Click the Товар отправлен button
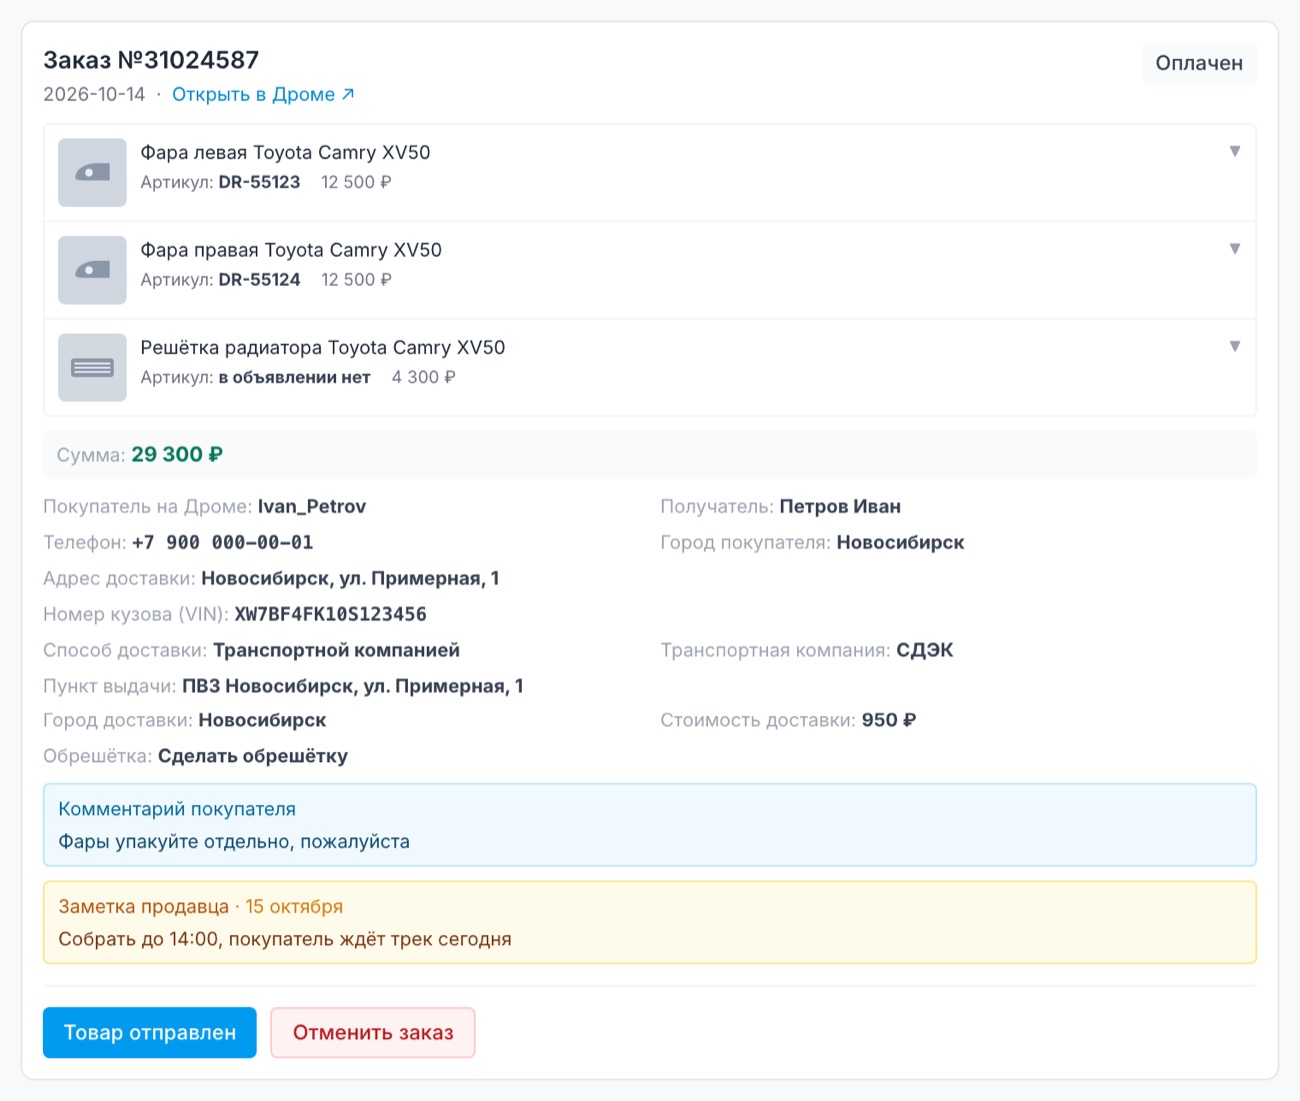1300x1101 pixels. tap(150, 1032)
